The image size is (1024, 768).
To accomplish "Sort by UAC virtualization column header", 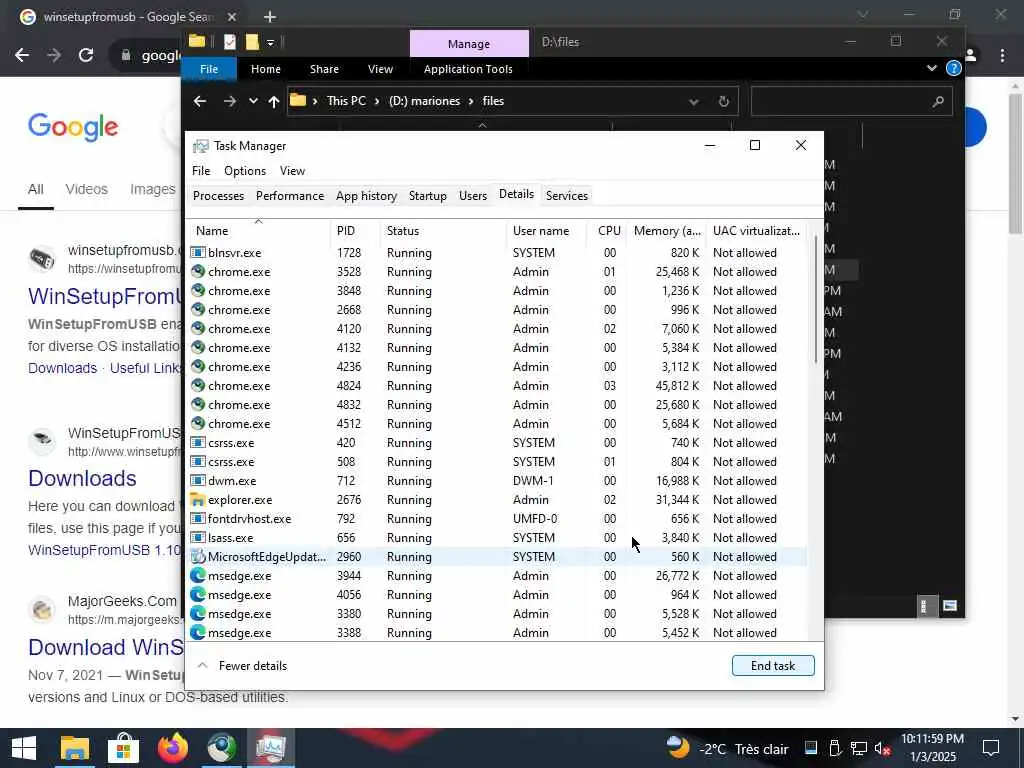I will click(756, 231).
